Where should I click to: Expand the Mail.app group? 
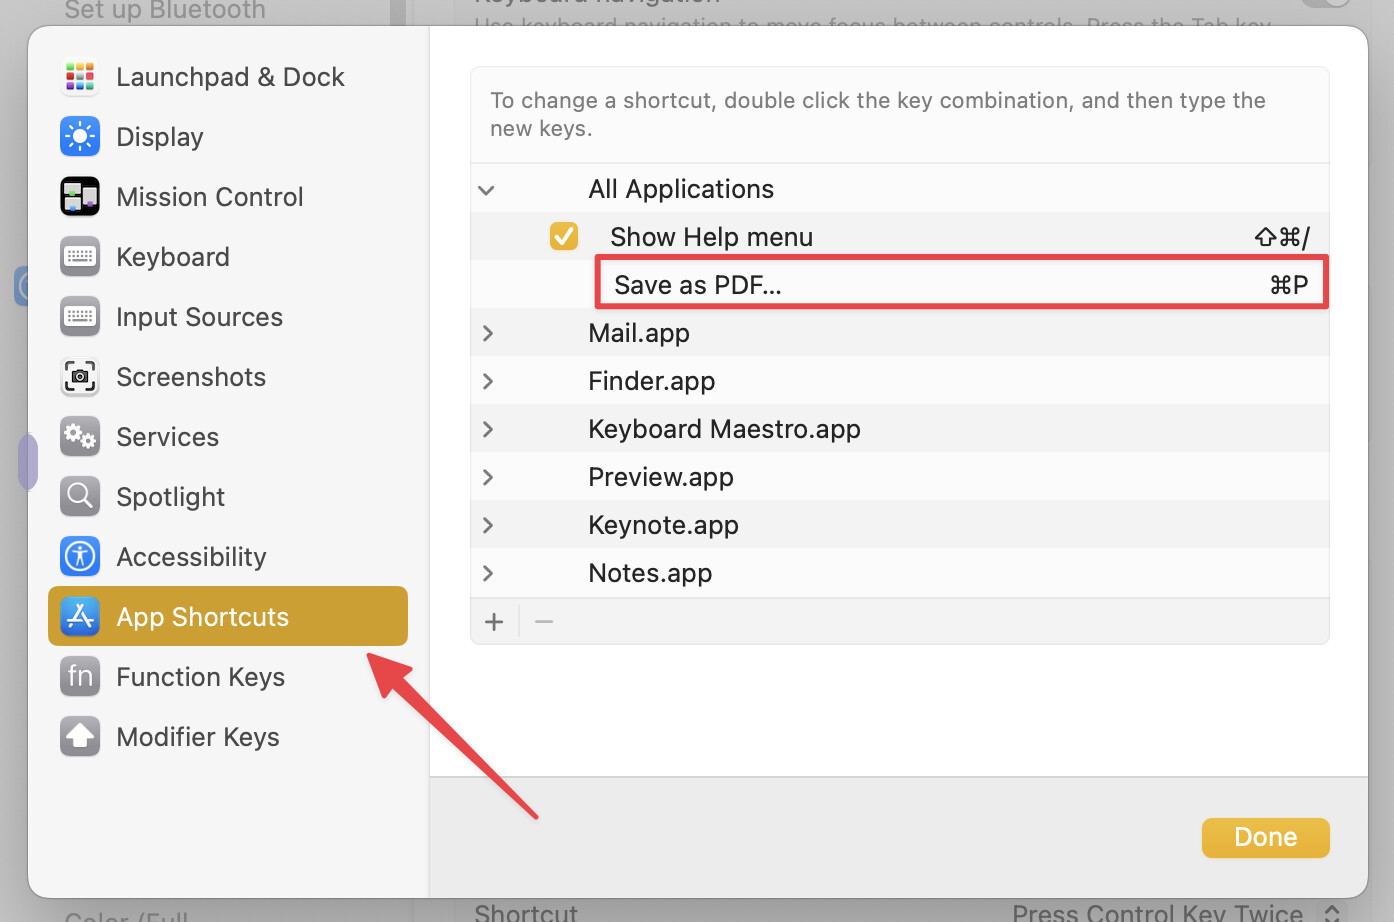tap(488, 333)
